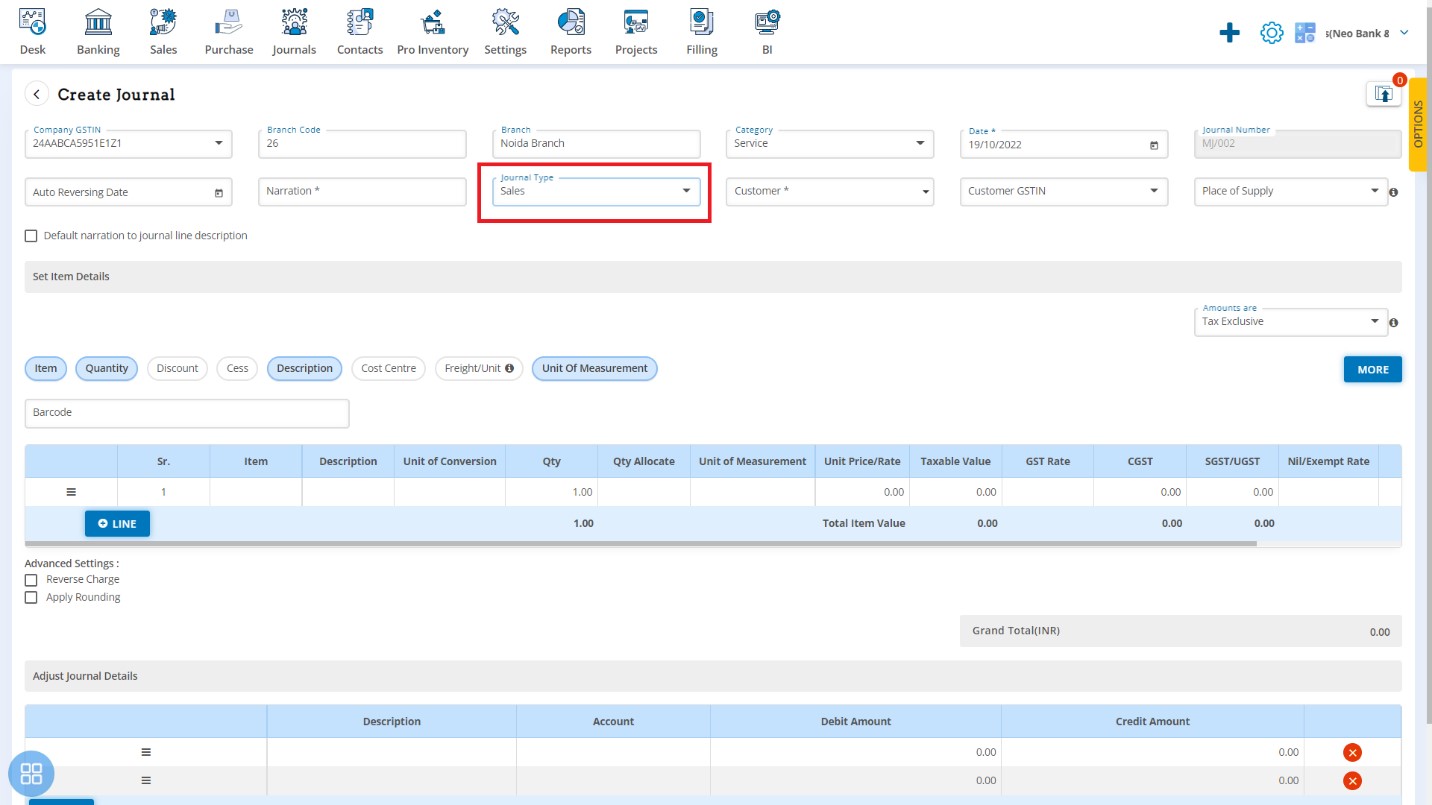Click the Credit Amount column header
This screenshot has height=805, width=1432.
click(x=1153, y=721)
